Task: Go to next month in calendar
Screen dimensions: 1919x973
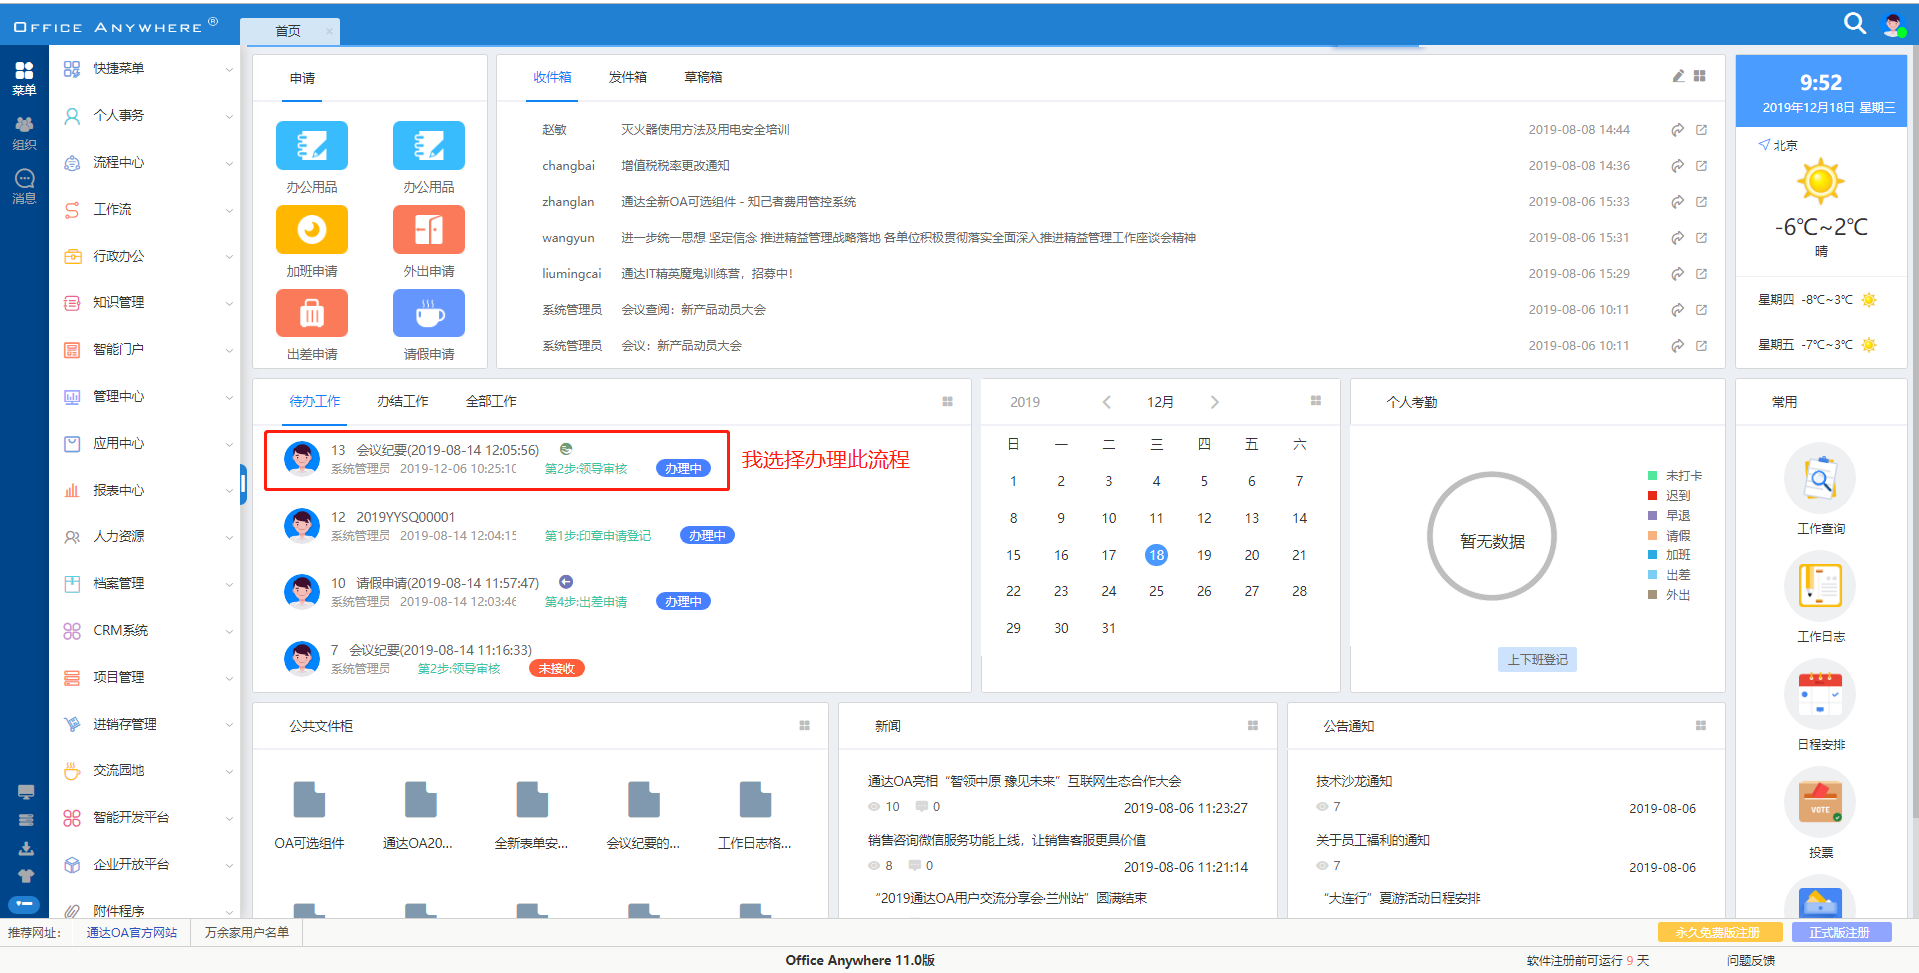Action: pyautogui.click(x=1214, y=402)
